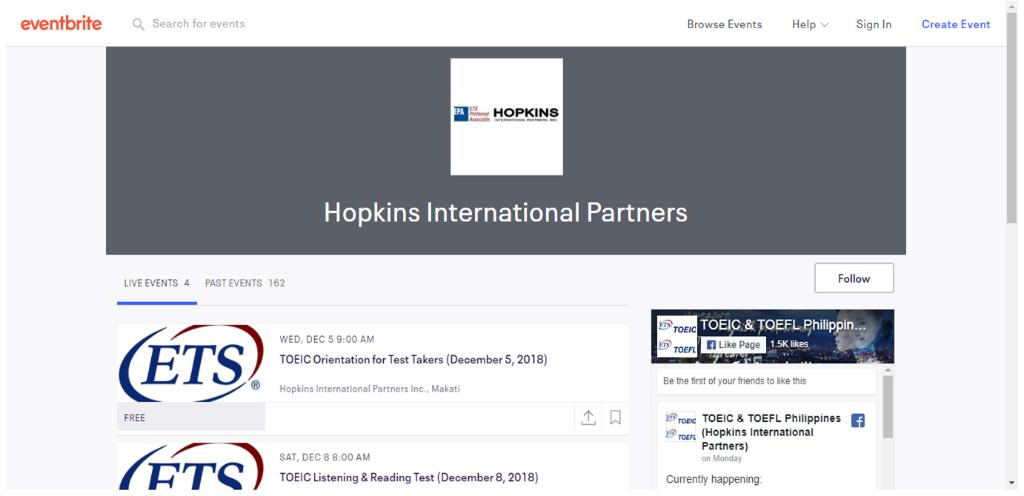Click the Facebook logo icon in the post
The height and width of the screenshot is (496, 1024).
[x=858, y=421]
